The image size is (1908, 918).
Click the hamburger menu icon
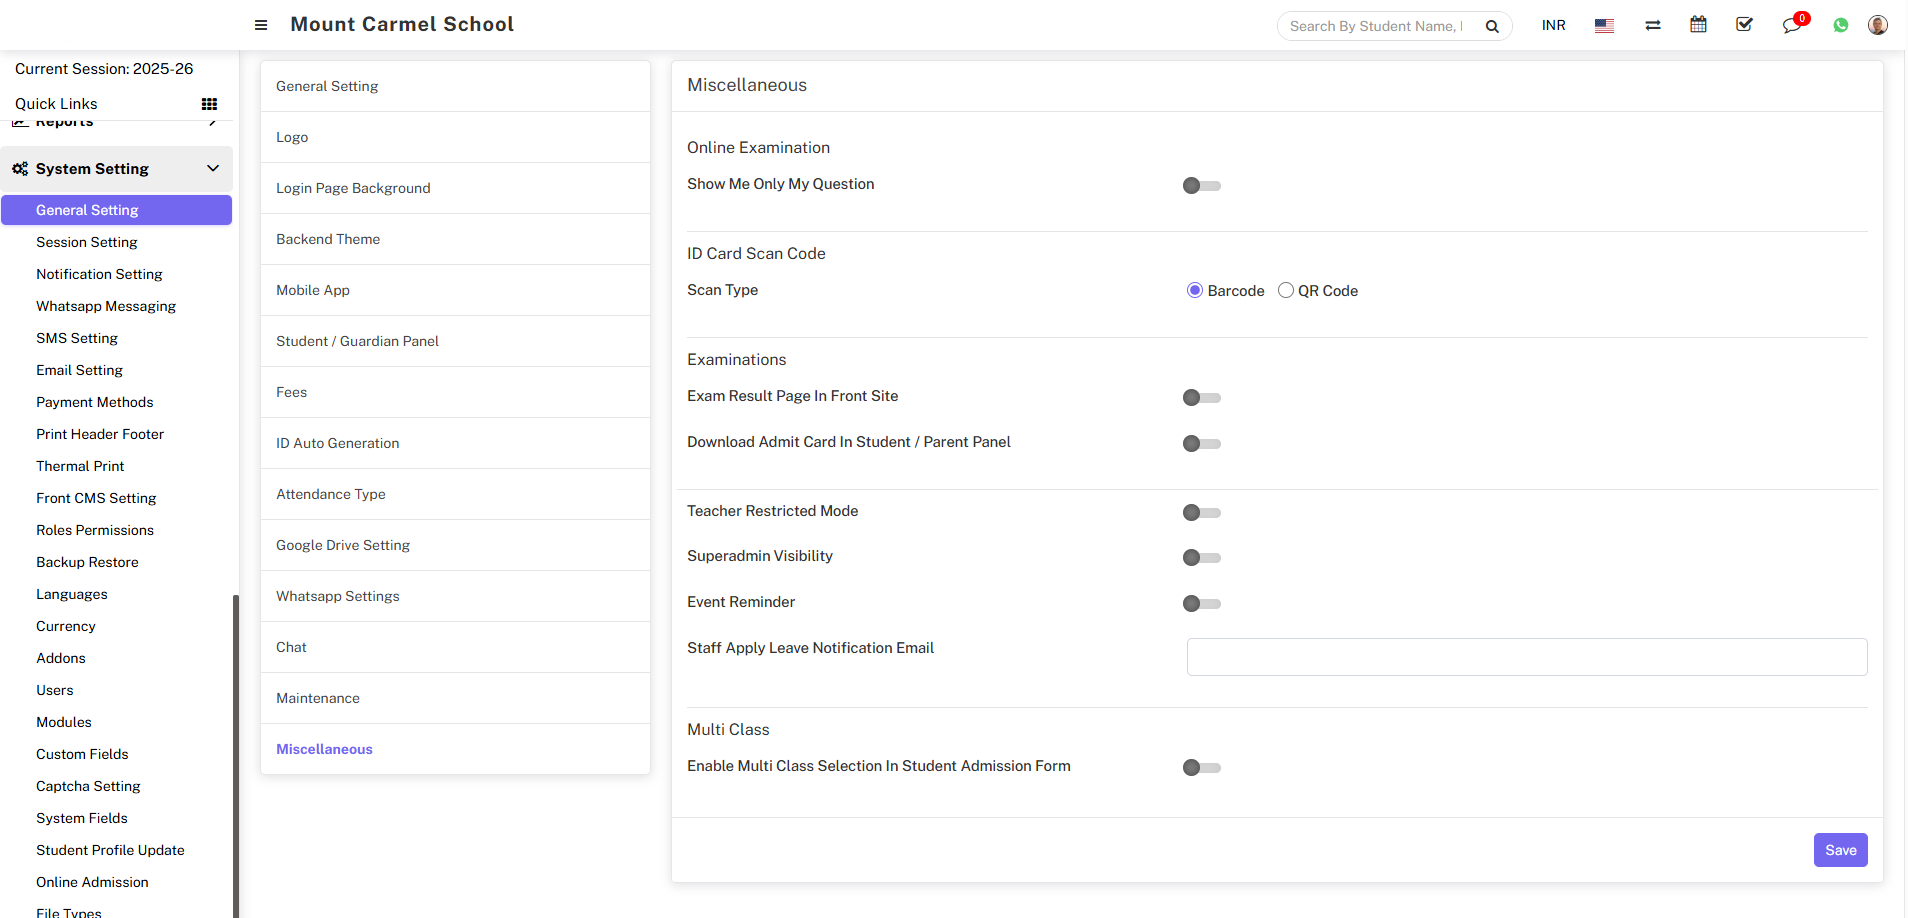(x=261, y=25)
